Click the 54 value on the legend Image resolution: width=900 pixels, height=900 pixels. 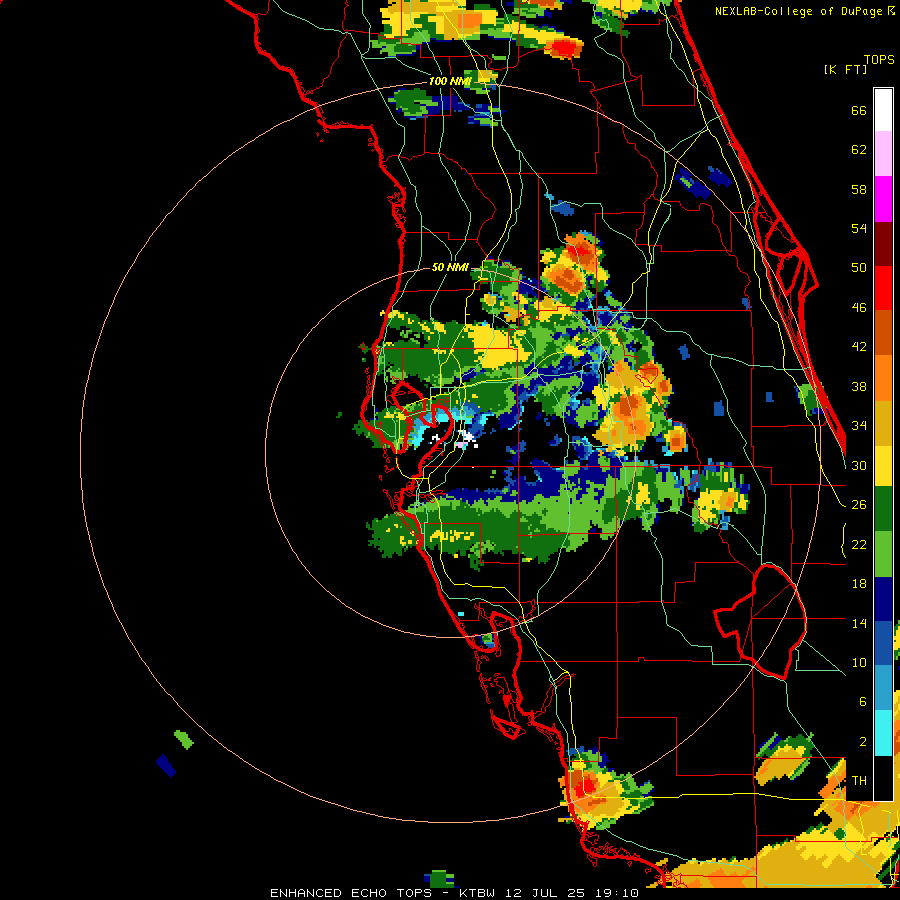(x=859, y=228)
